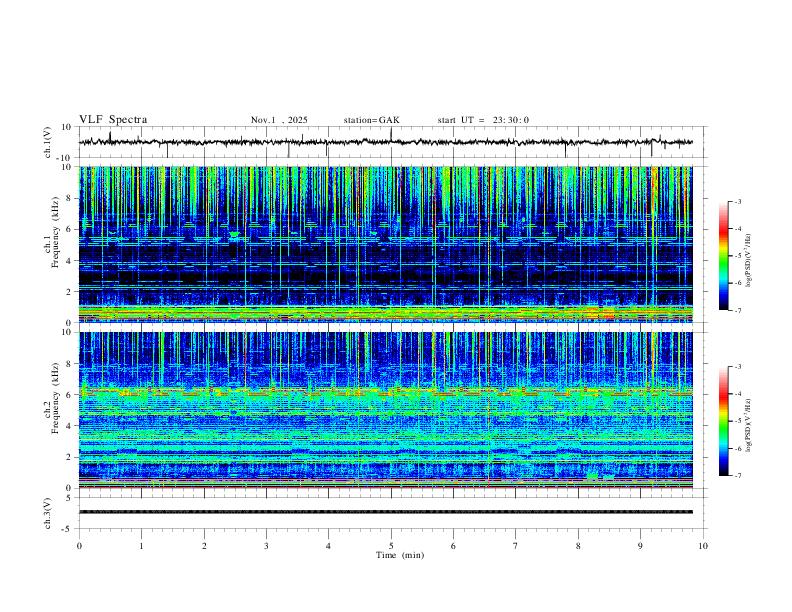Click the upper ch.1 PSD color bar
Viewport: 792px width, 612px height.
724,256
